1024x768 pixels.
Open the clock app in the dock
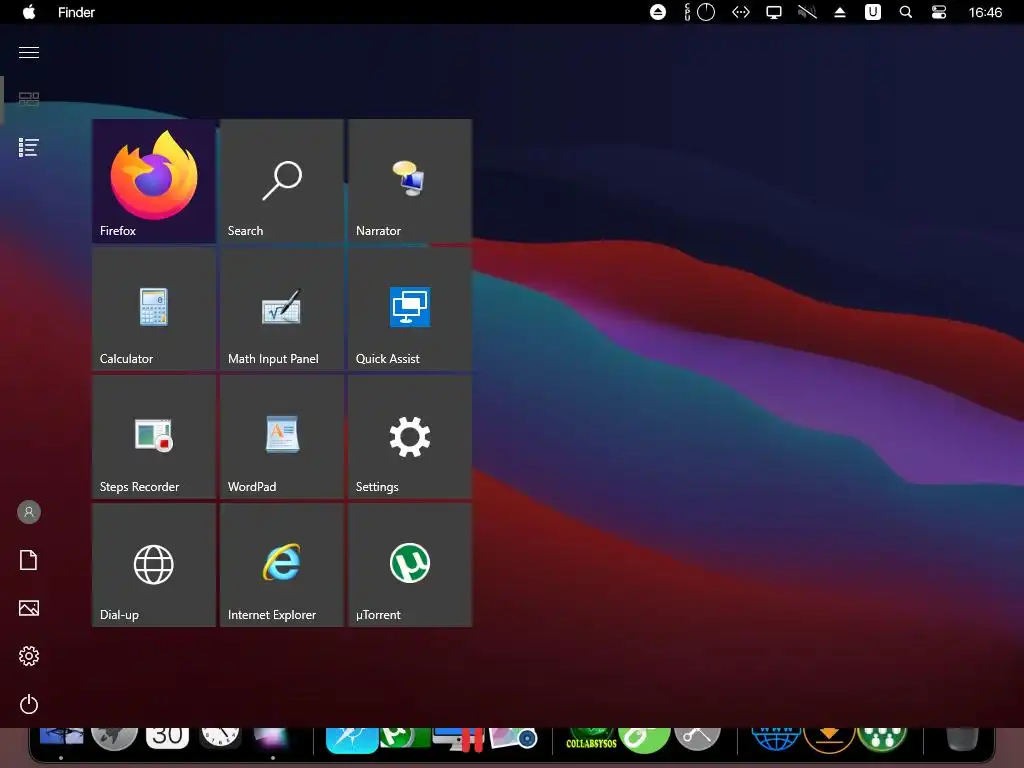coord(220,737)
